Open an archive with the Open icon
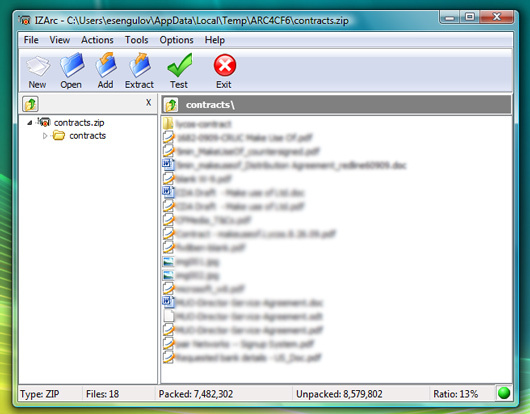530x414 pixels. click(x=71, y=65)
